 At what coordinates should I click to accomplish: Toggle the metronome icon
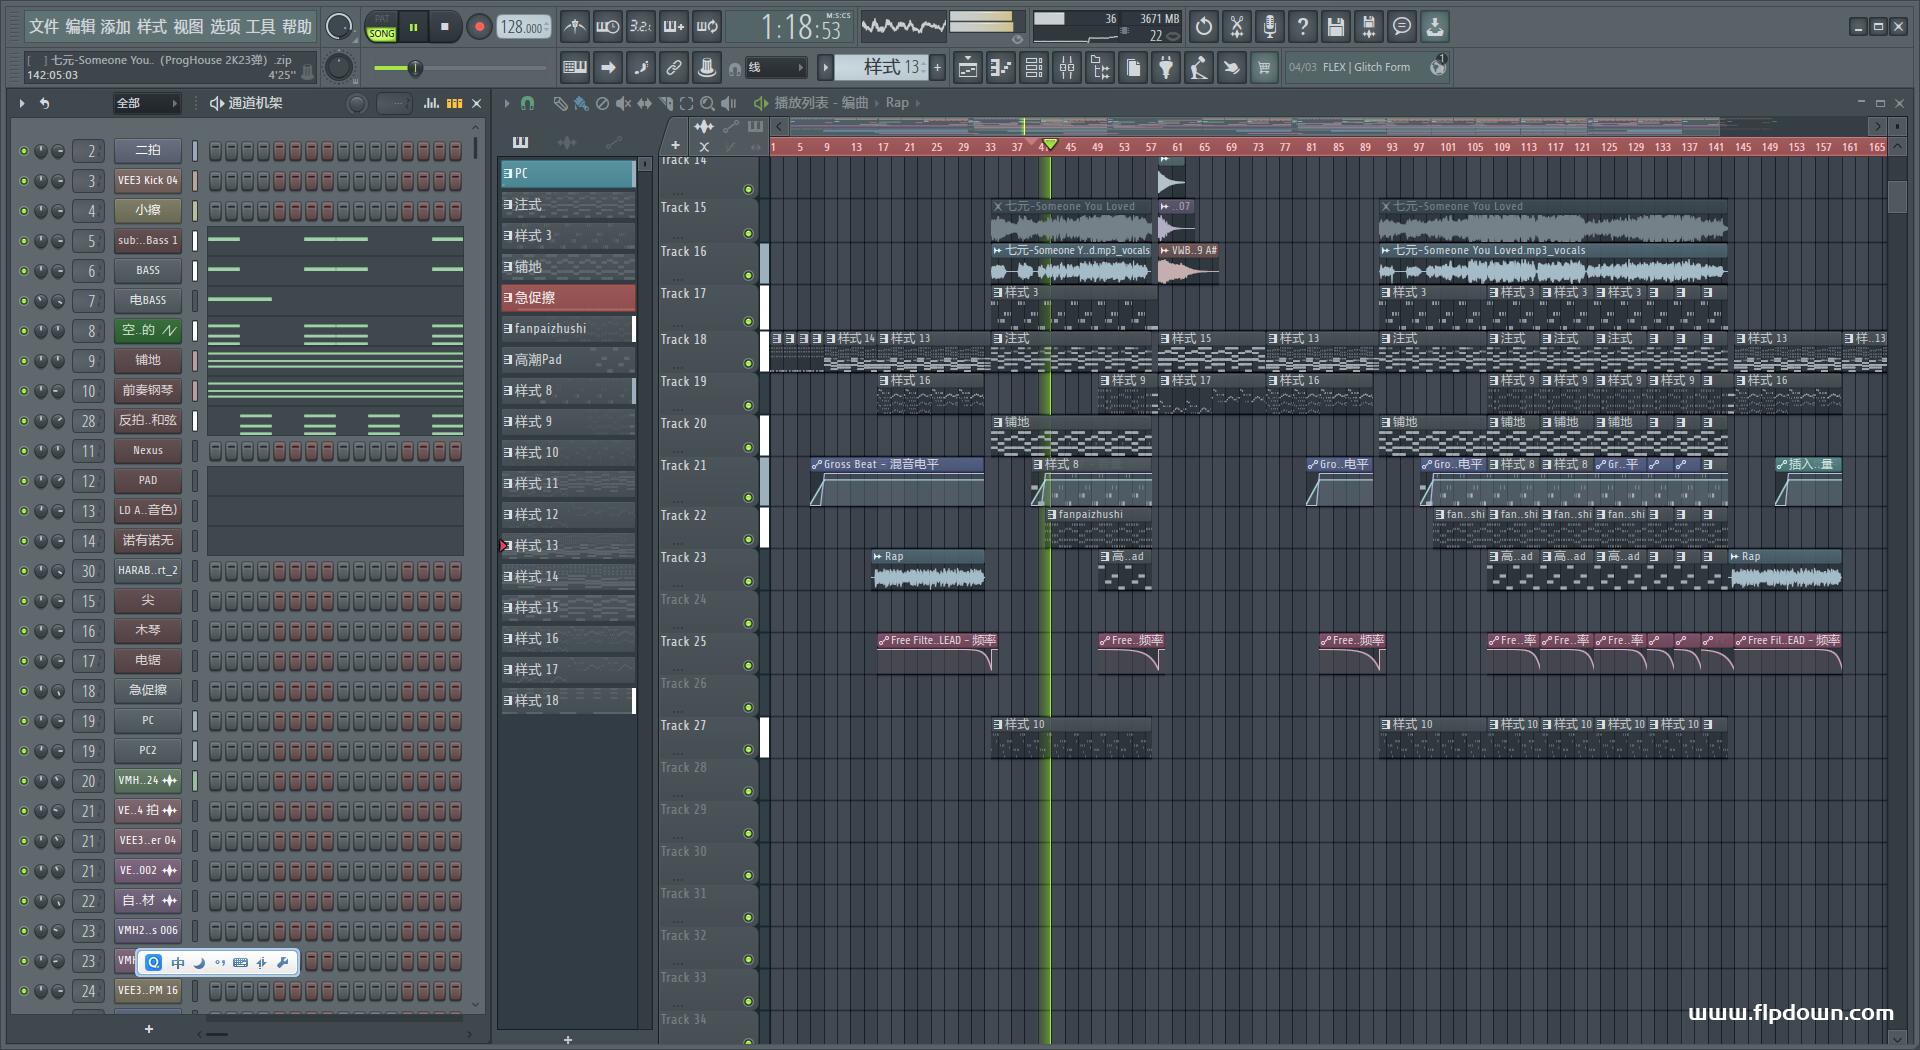(574, 27)
